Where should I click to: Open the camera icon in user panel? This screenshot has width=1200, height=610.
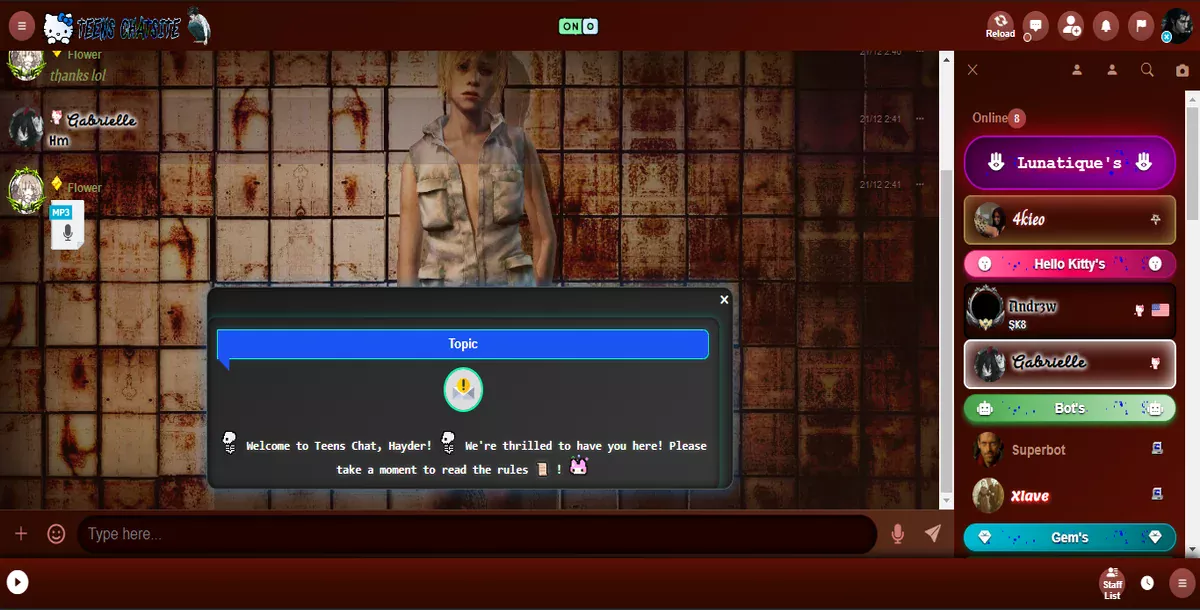1182,70
